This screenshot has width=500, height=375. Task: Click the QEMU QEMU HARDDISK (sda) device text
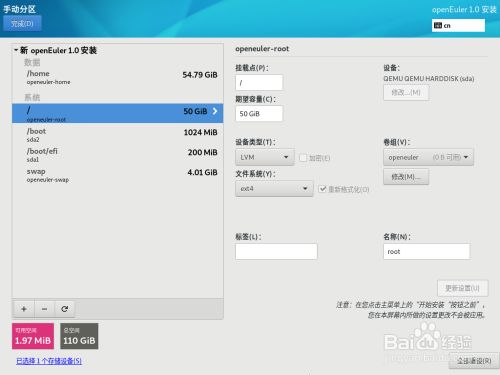click(x=429, y=79)
